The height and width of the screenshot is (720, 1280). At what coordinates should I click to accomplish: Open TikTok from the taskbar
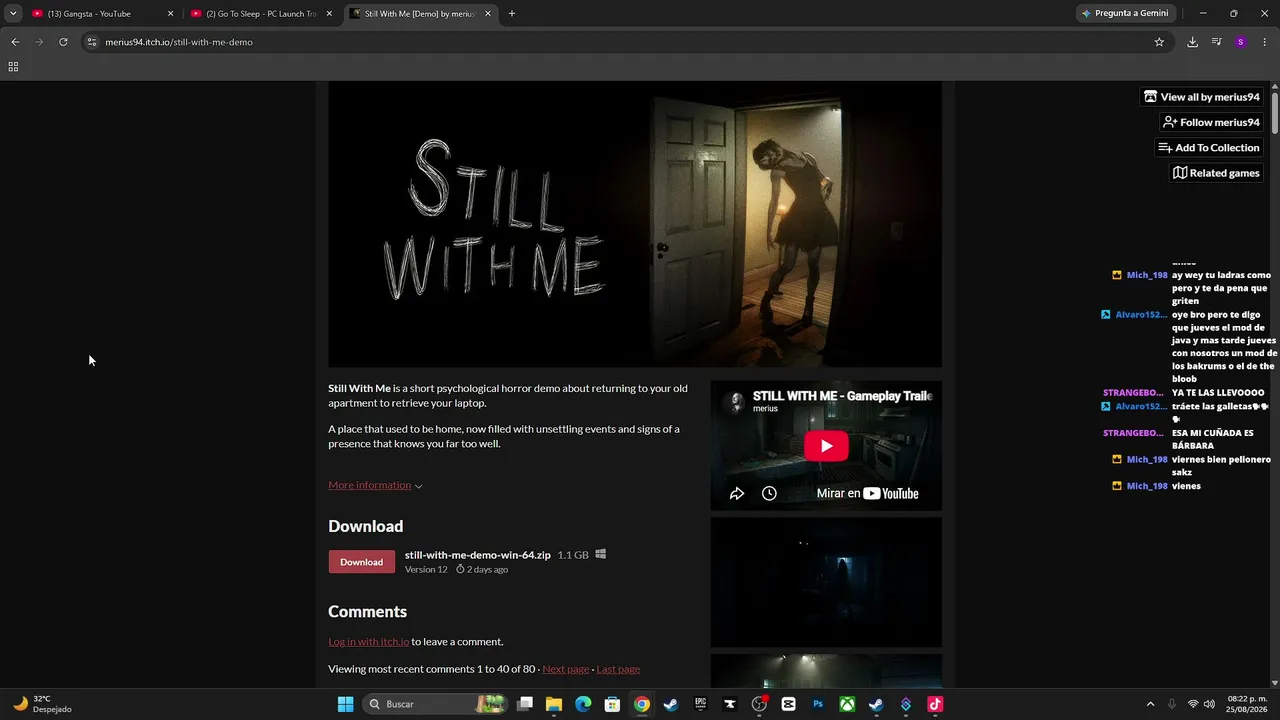coord(935,704)
